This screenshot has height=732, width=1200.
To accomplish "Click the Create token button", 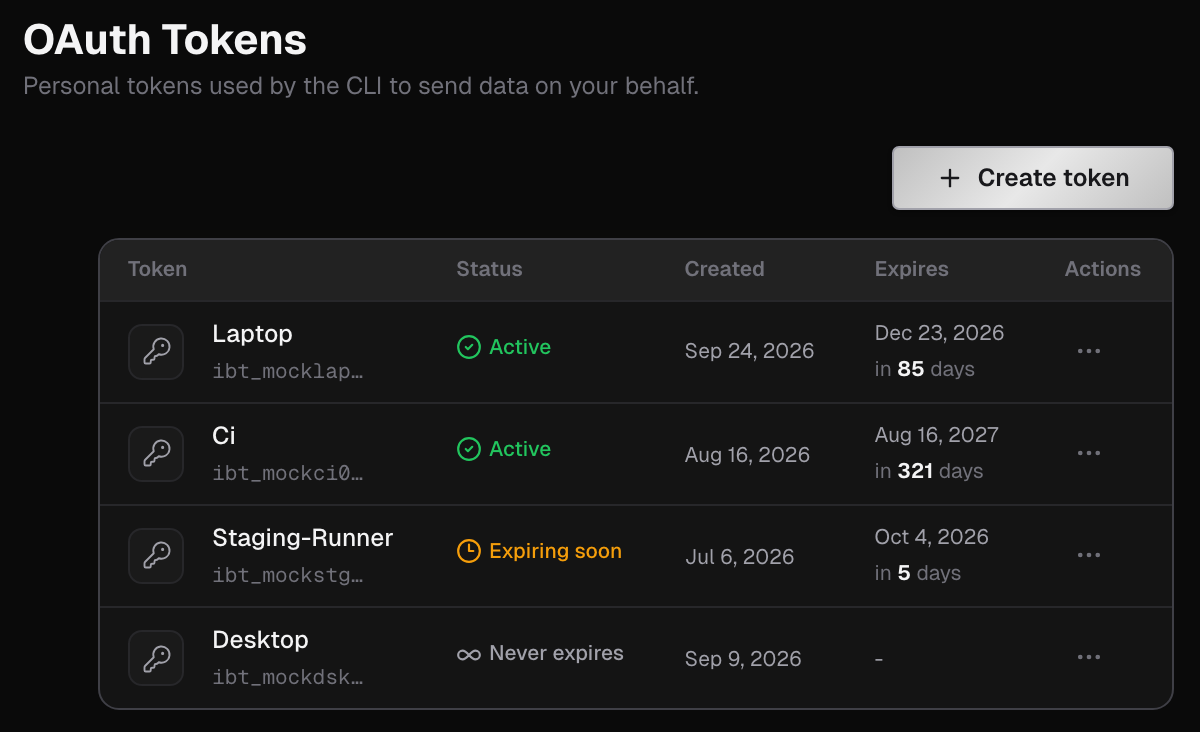I will click(x=1032, y=178).
